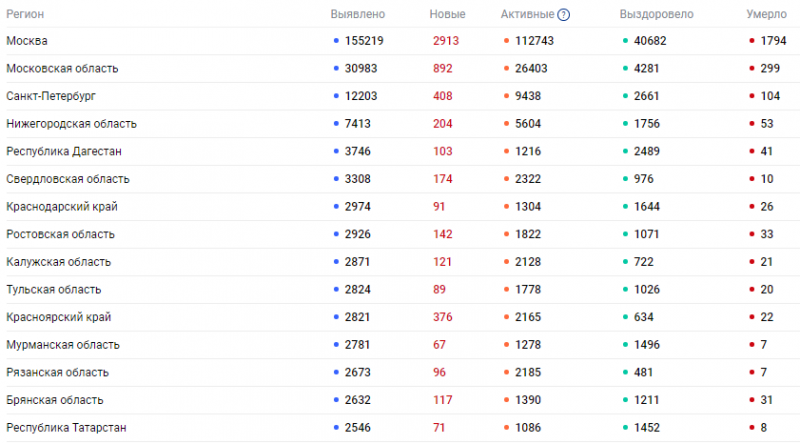Image resolution: width=800 pixels, height=443 pixels.
Task: Click the green dot beside 40682
Action: (625, 41)
